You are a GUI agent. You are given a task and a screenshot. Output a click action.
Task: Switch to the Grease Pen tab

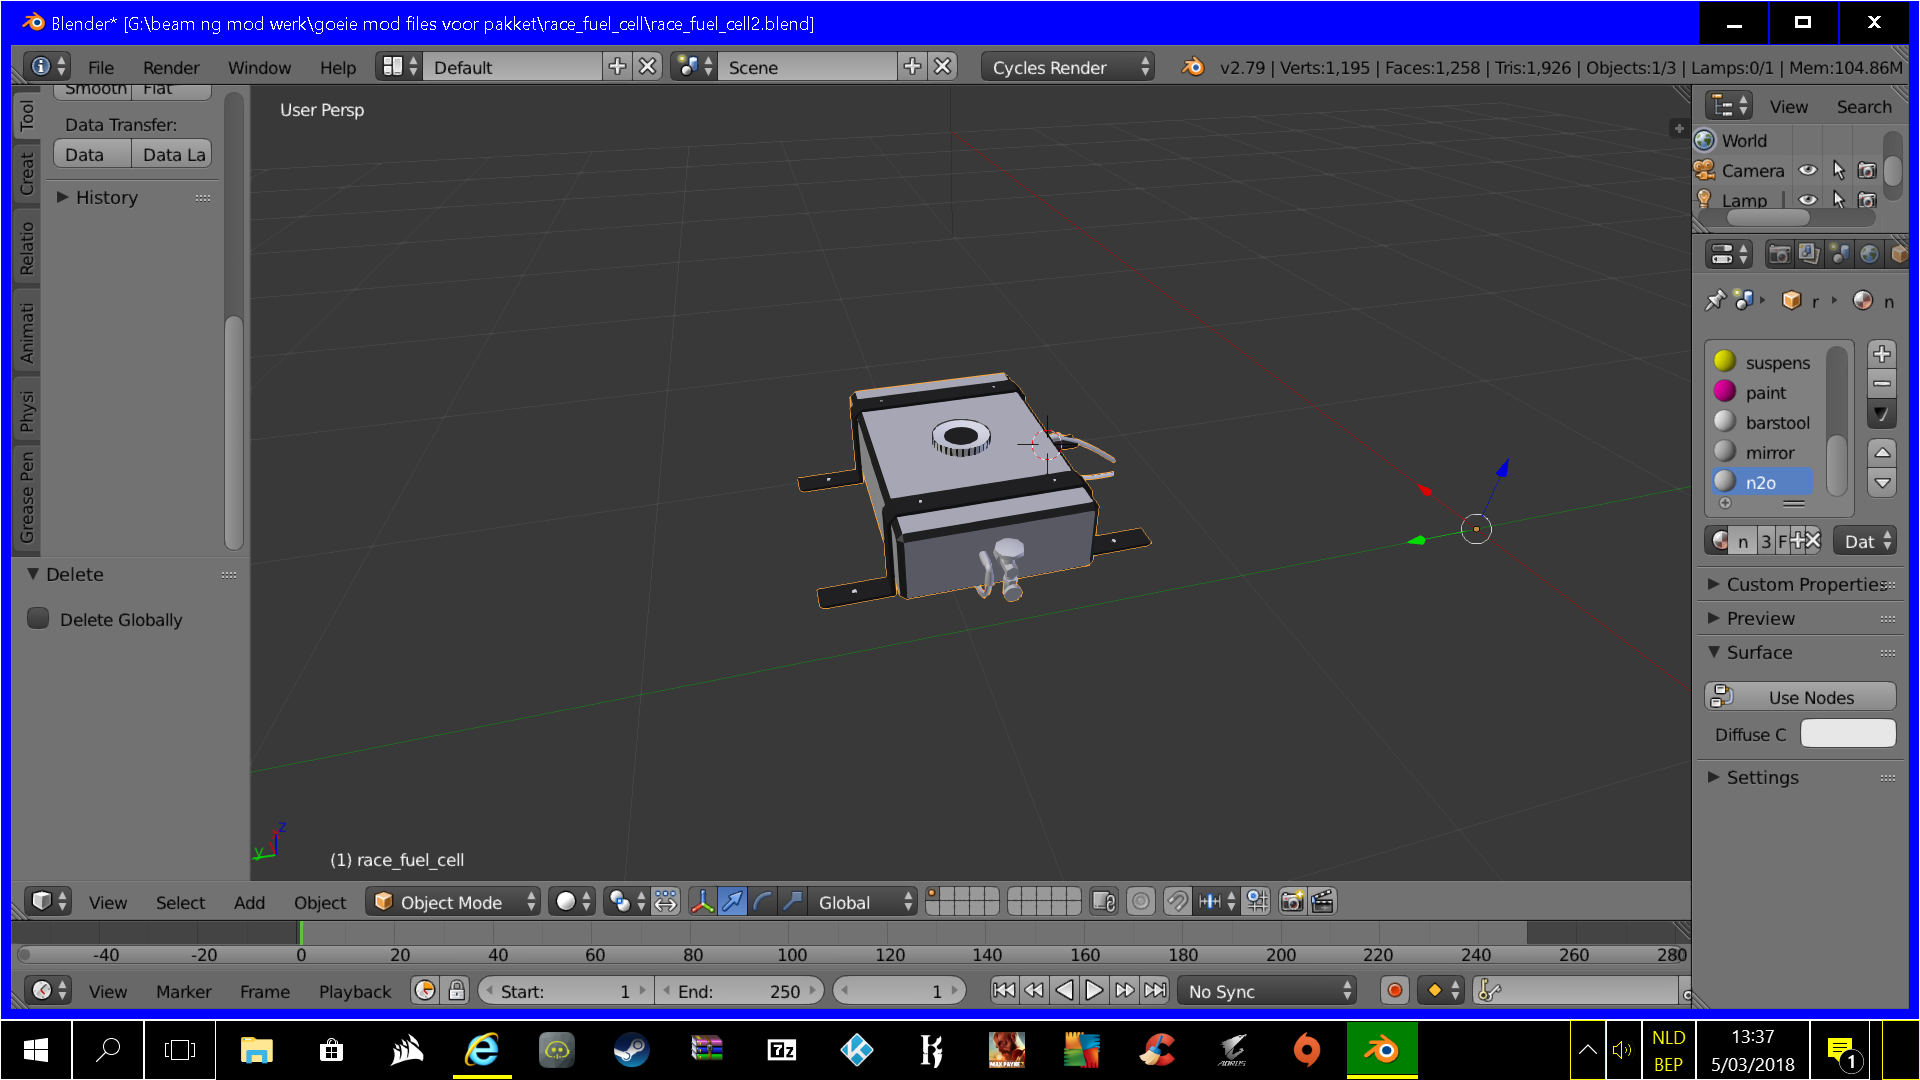tap(27, 497)
